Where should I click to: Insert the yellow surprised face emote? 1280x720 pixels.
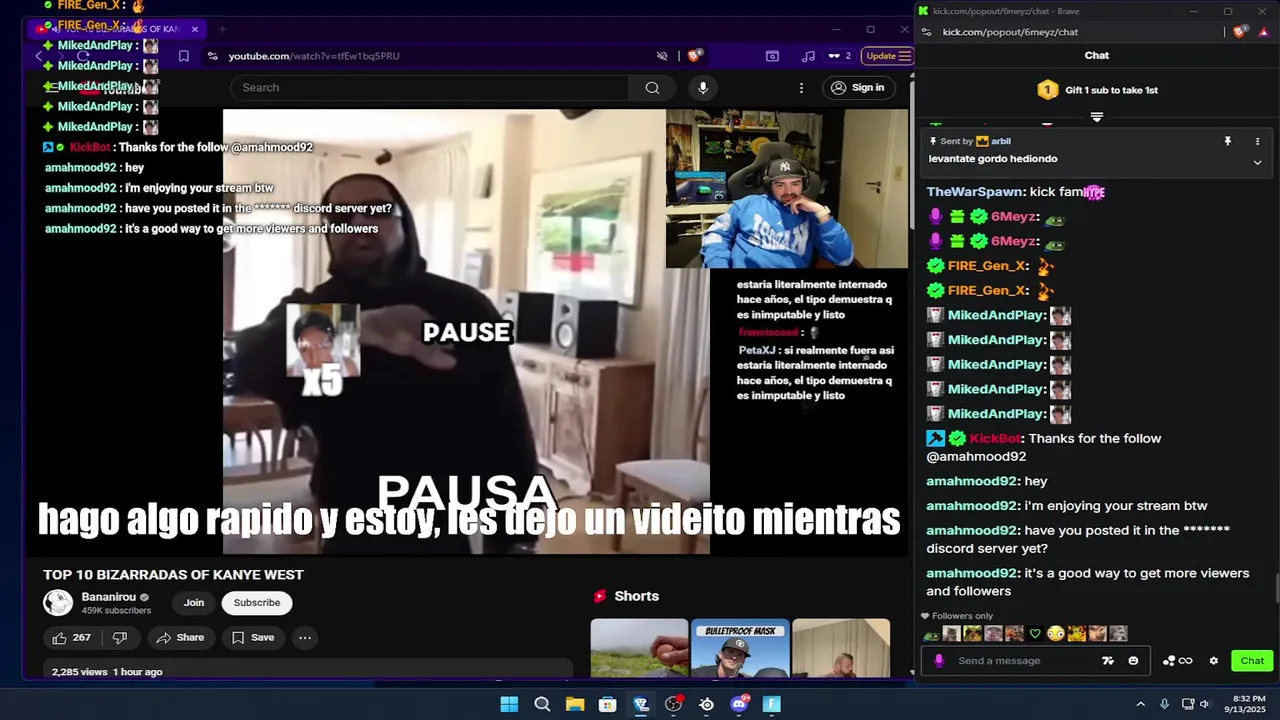(x=1055, y=634)
